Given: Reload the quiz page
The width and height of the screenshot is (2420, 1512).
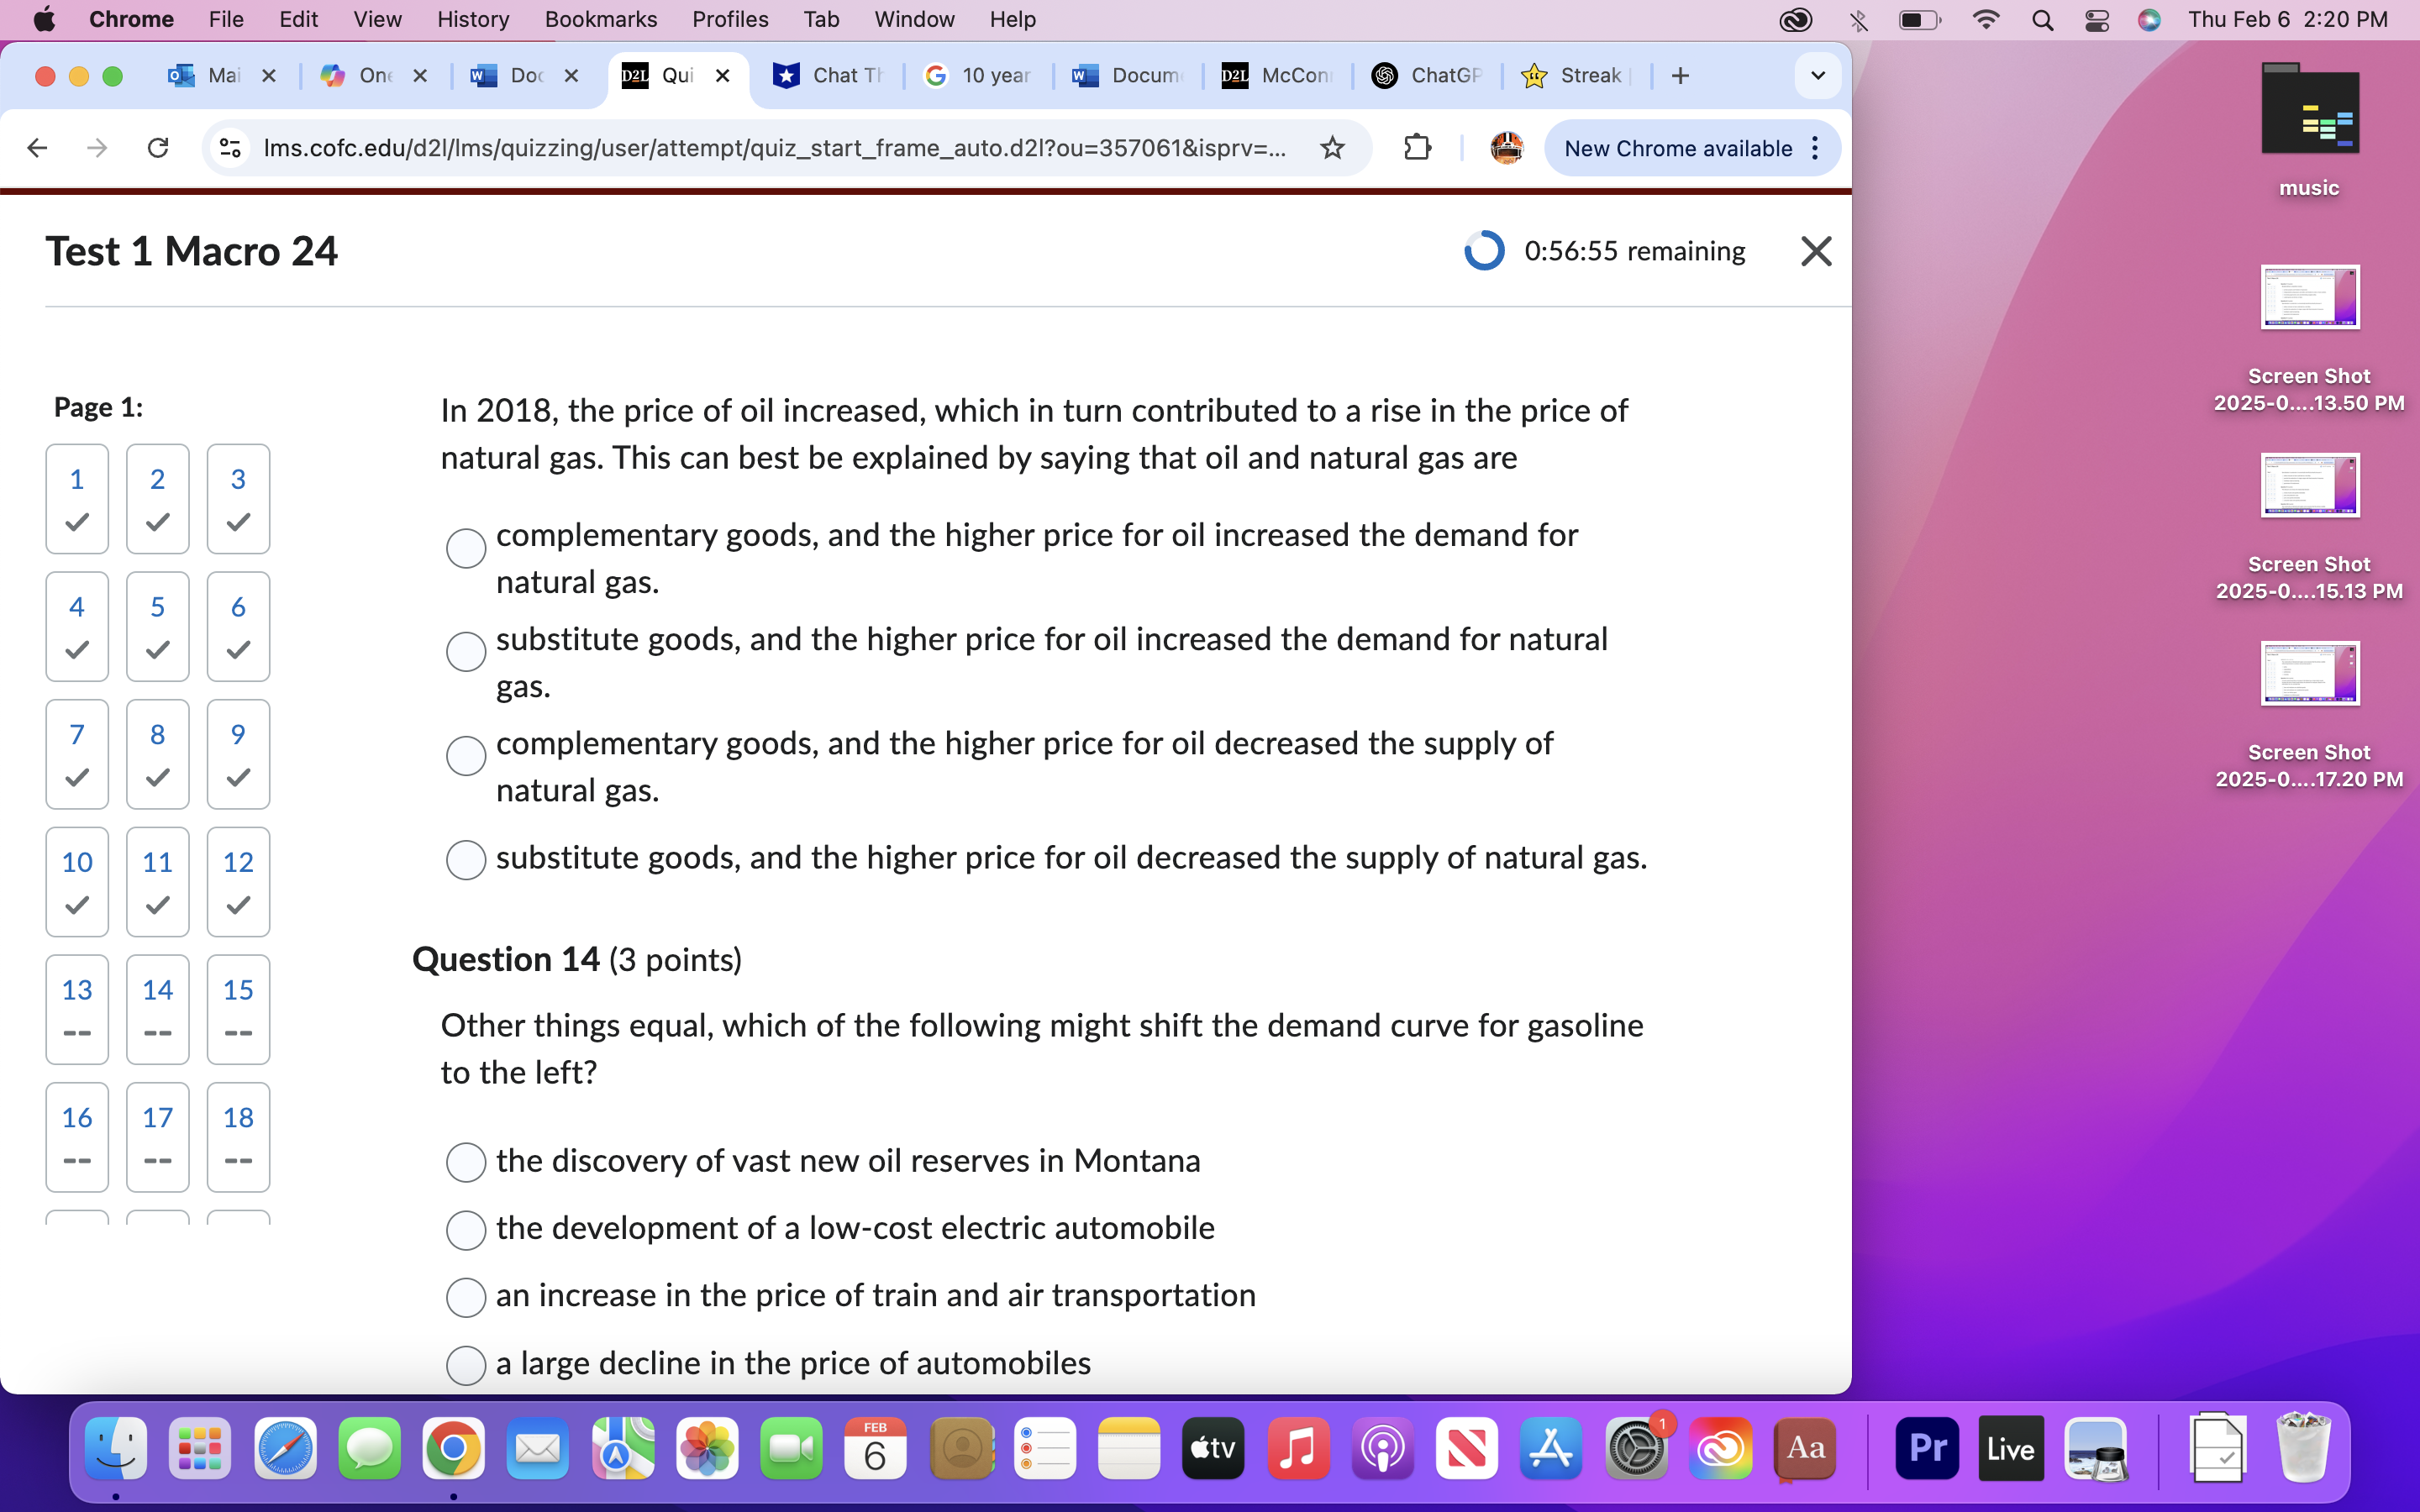Looking at the screenshot, I should pos(158,148).
